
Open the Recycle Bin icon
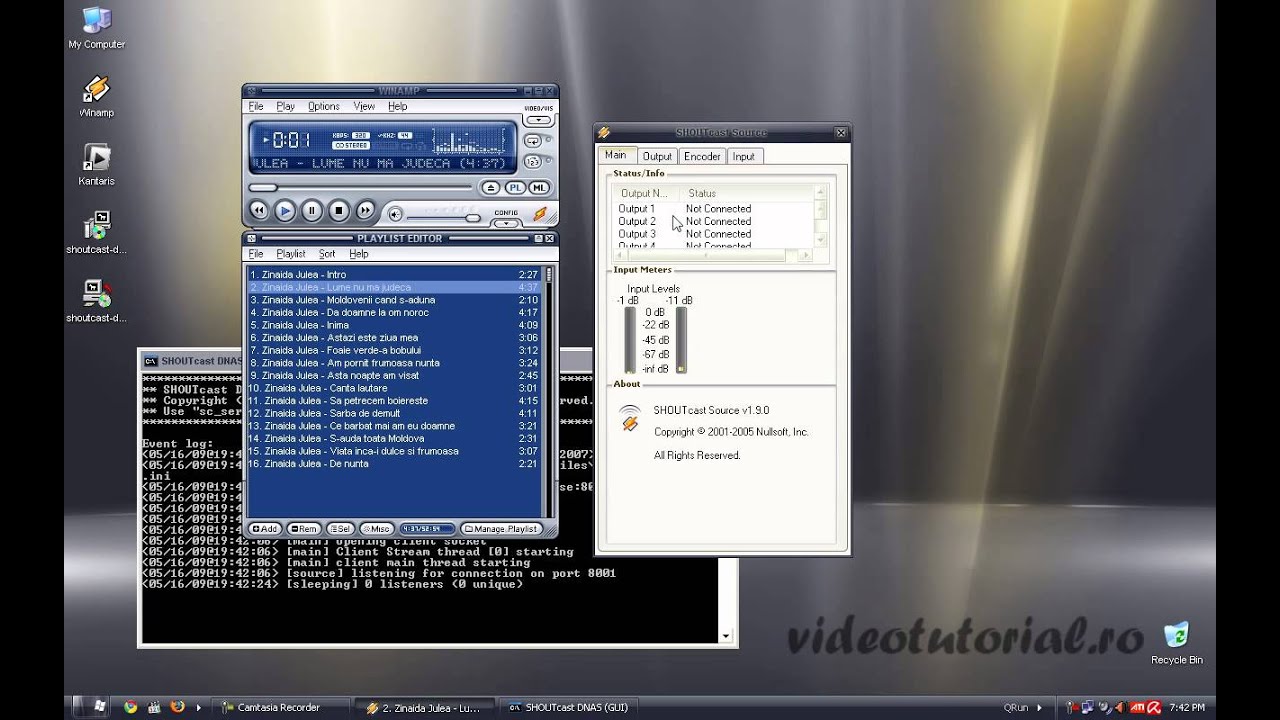[1176, 643]
